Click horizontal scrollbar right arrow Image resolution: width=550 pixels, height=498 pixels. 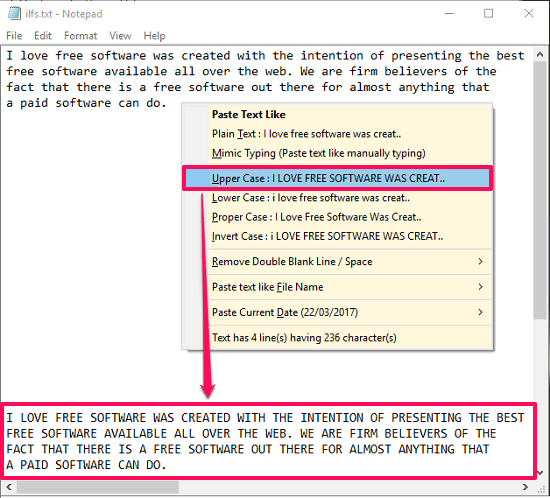coord(525,487)
